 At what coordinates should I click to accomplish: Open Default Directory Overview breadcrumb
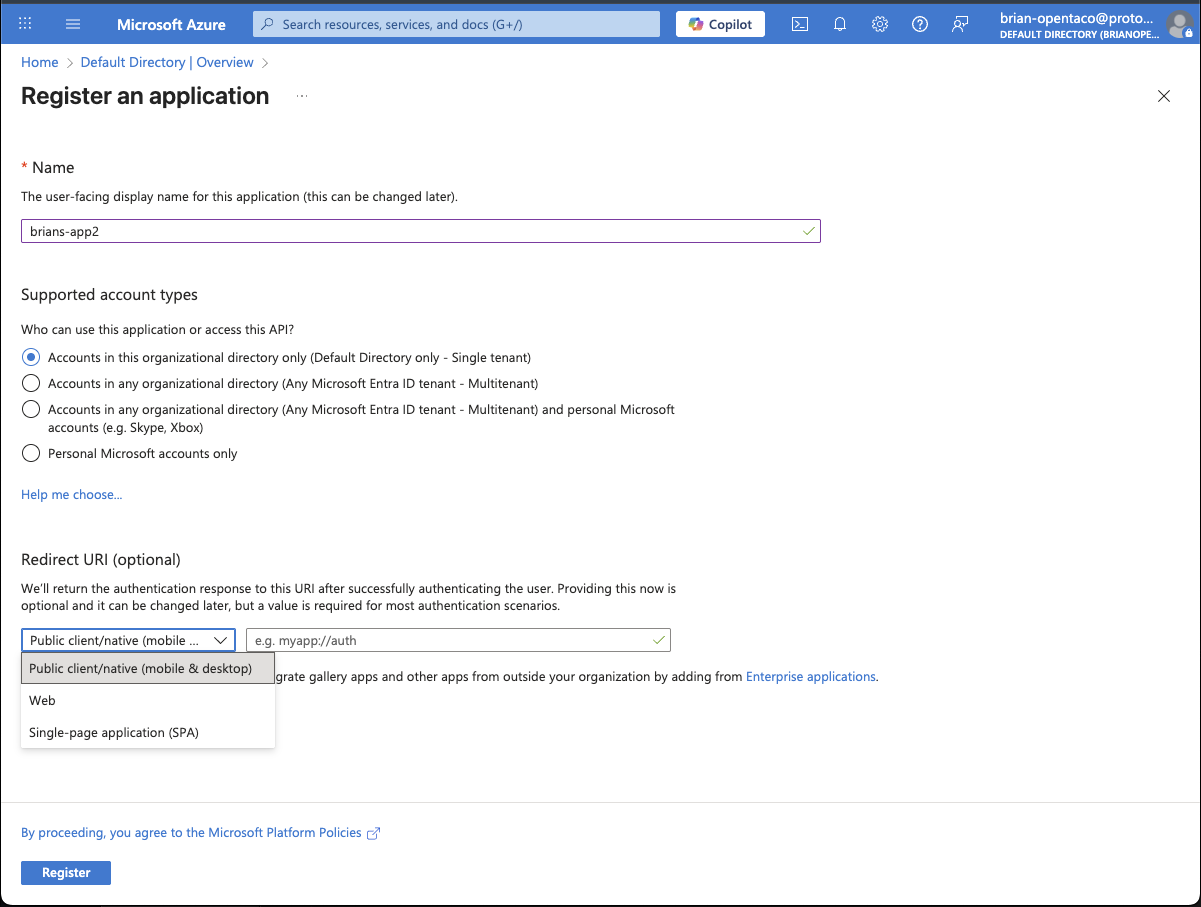[x=166, y=62]
